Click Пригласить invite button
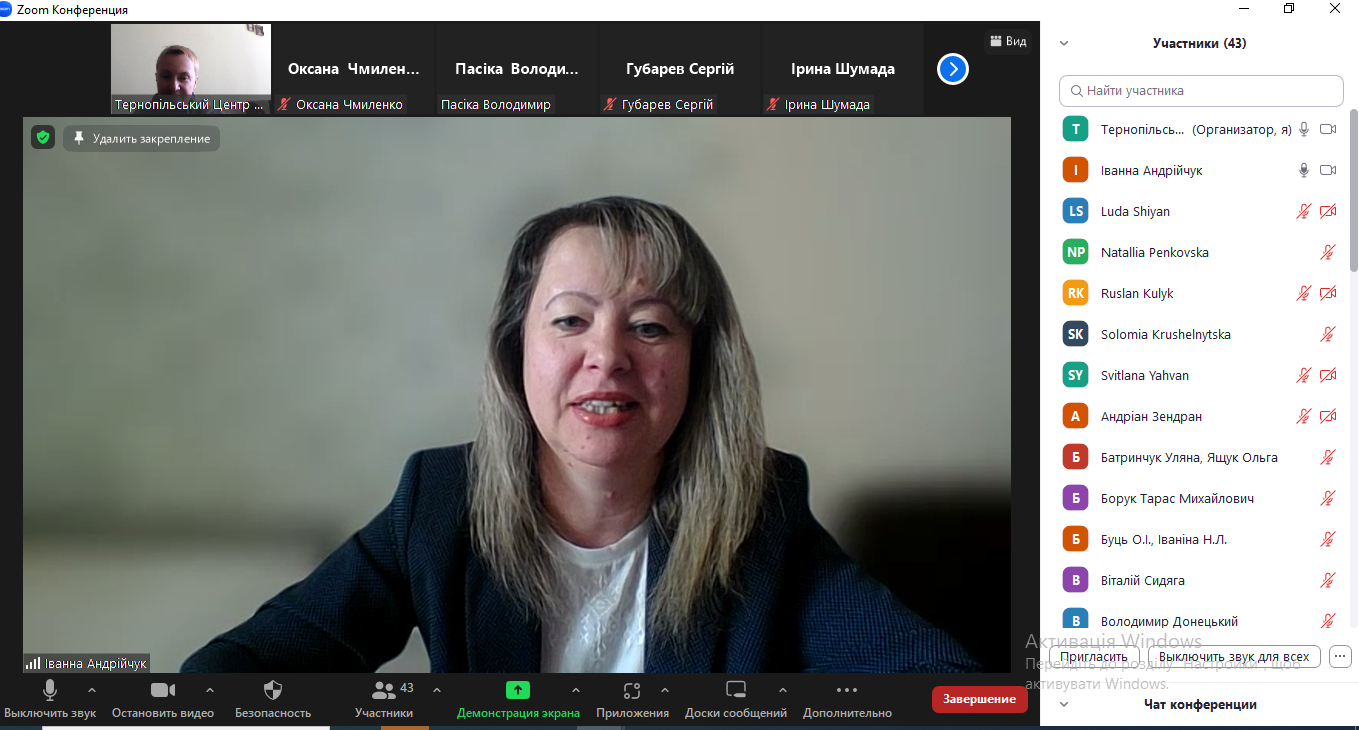Viewport: 1359px width, 730px height. pyautogui.click(x=1094, y=657)
